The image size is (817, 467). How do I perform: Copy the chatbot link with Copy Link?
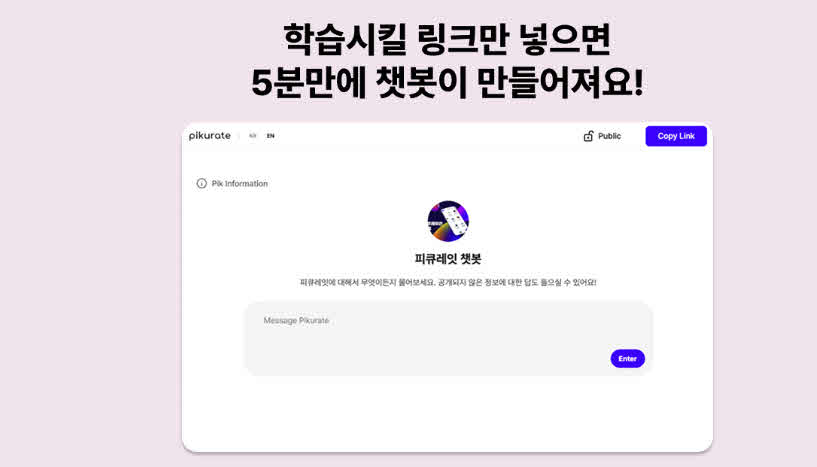676,136
